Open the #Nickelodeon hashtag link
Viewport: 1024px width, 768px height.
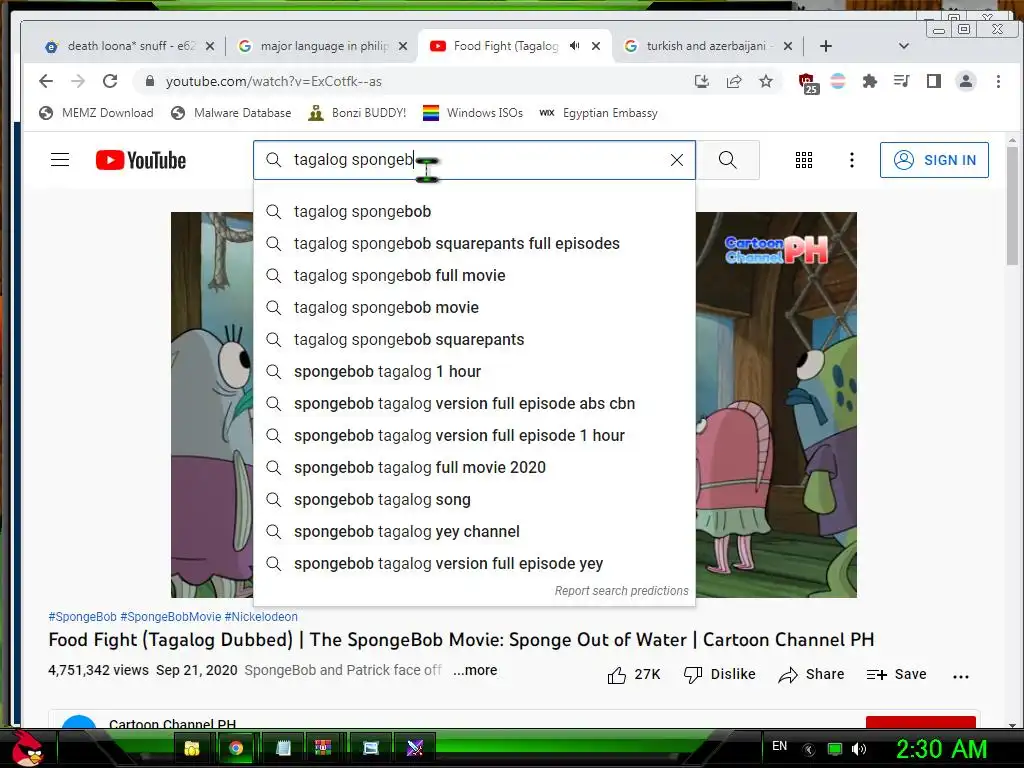[x=261, y=616]
